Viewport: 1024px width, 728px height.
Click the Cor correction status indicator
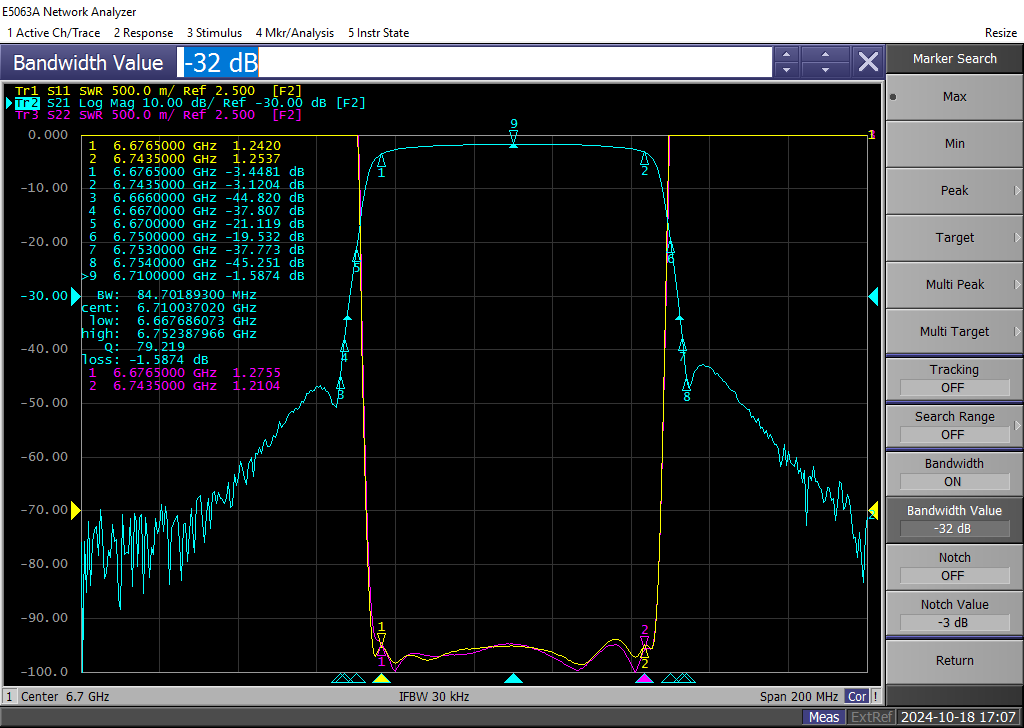point(856,696)
